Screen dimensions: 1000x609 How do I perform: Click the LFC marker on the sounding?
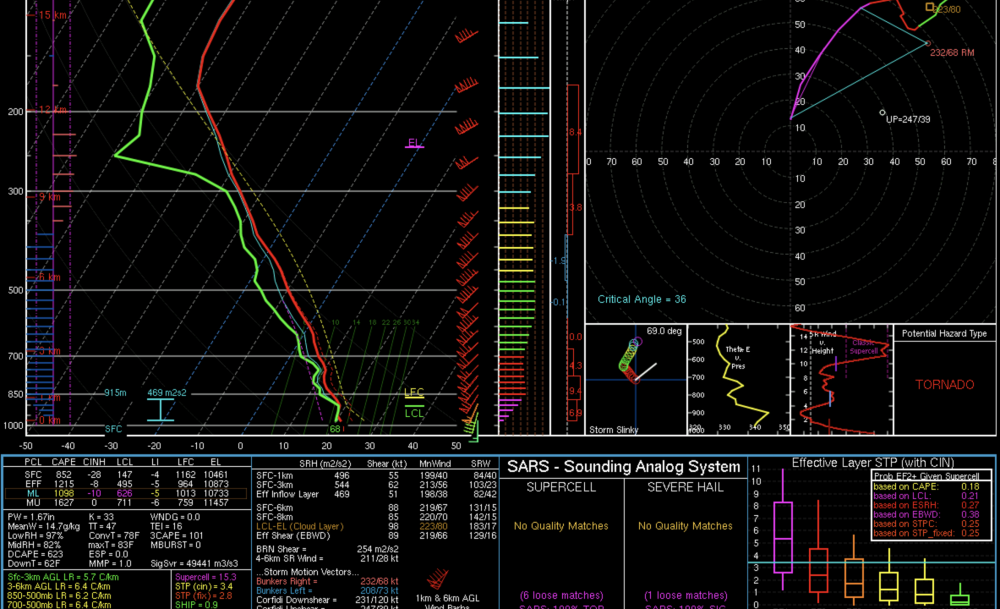413,393
